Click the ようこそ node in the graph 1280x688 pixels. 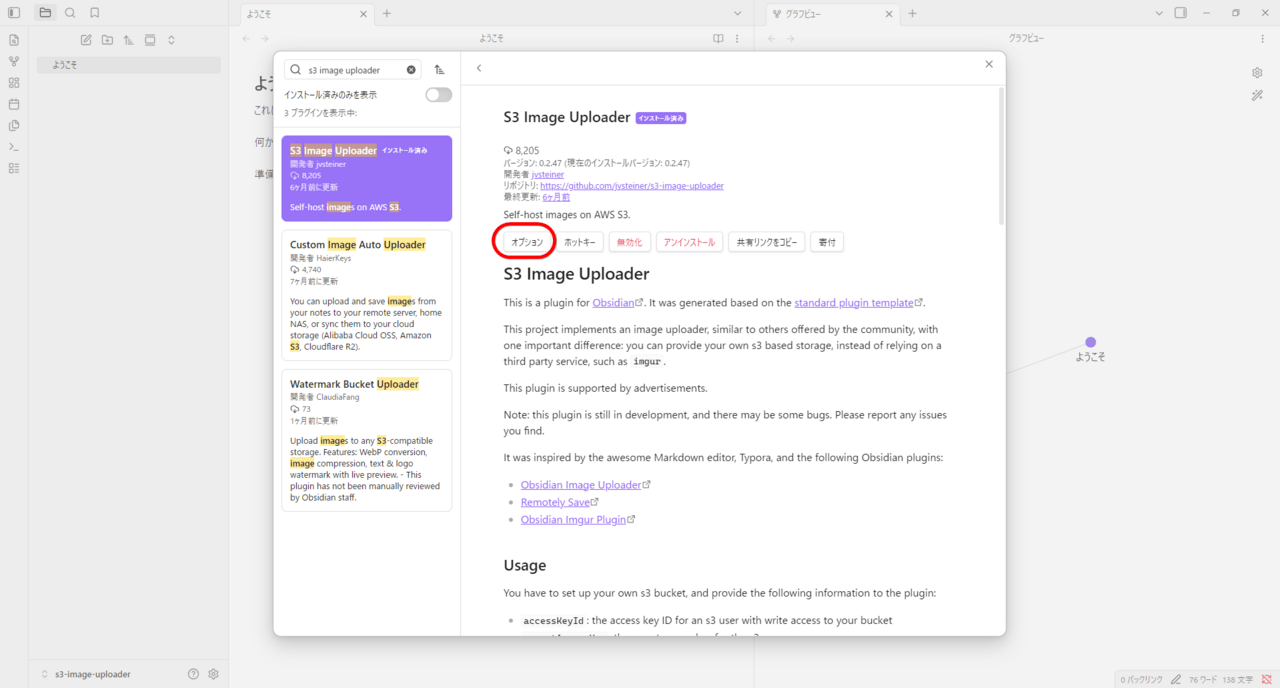[1090, 342]
